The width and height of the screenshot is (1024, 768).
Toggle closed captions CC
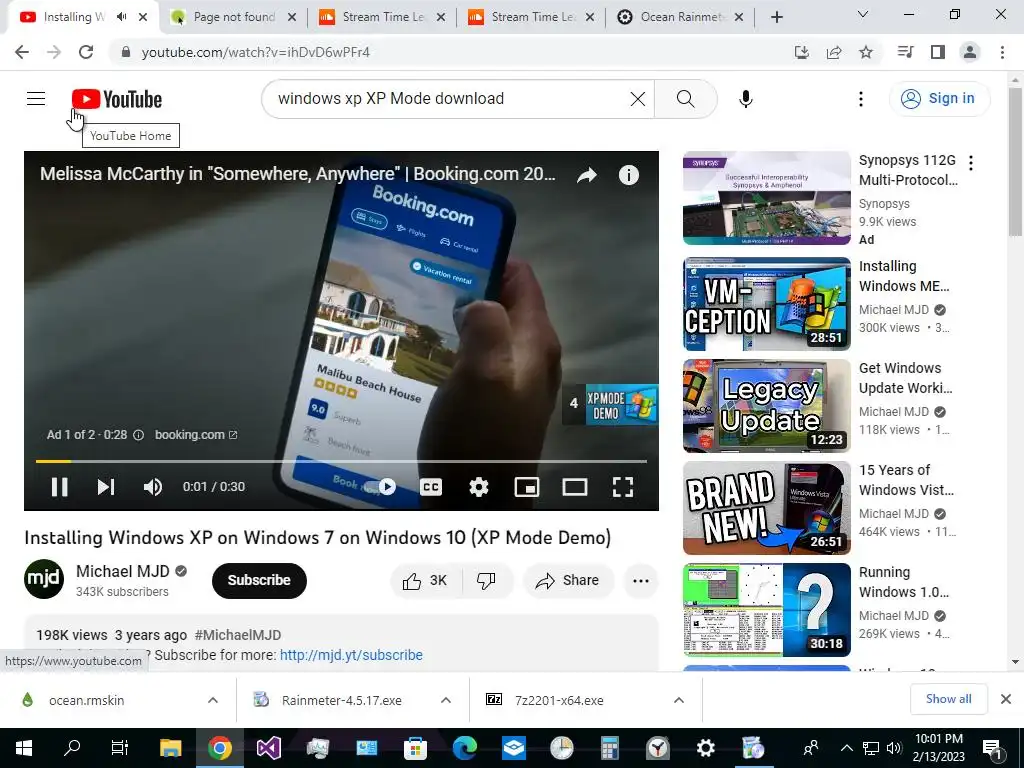[431, 487]
